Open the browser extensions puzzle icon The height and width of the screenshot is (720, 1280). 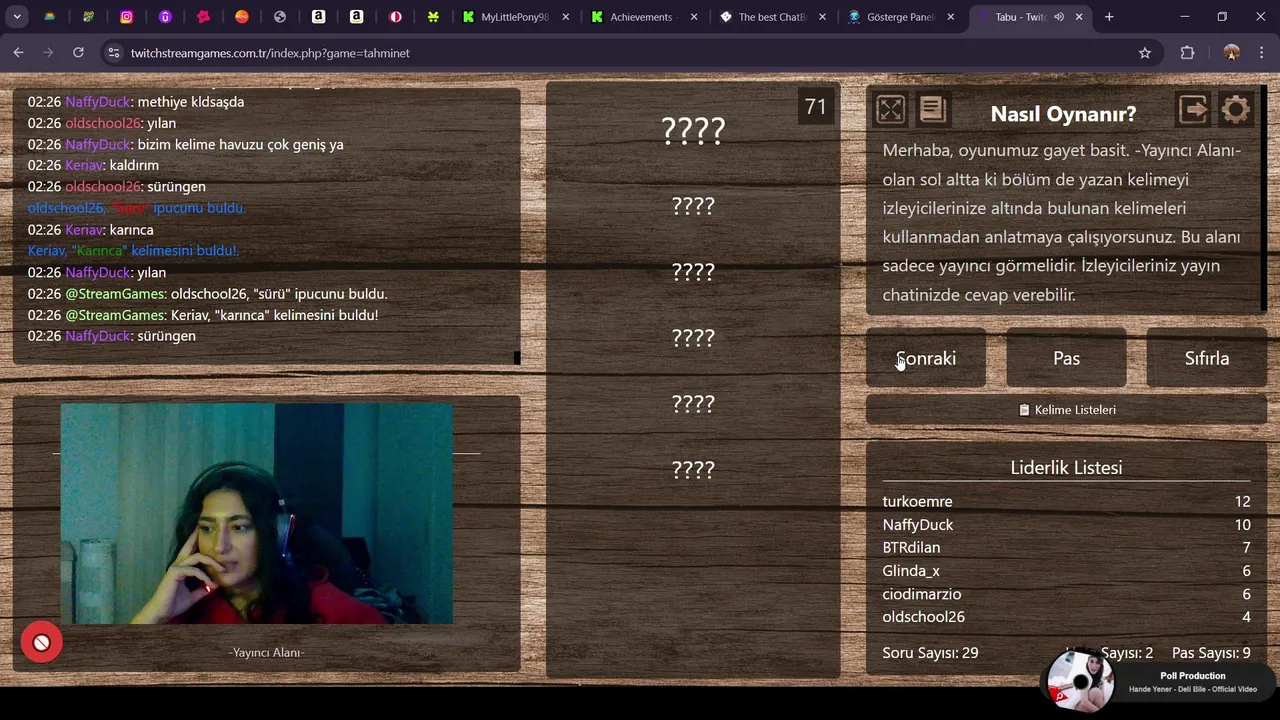[1187, 53]
